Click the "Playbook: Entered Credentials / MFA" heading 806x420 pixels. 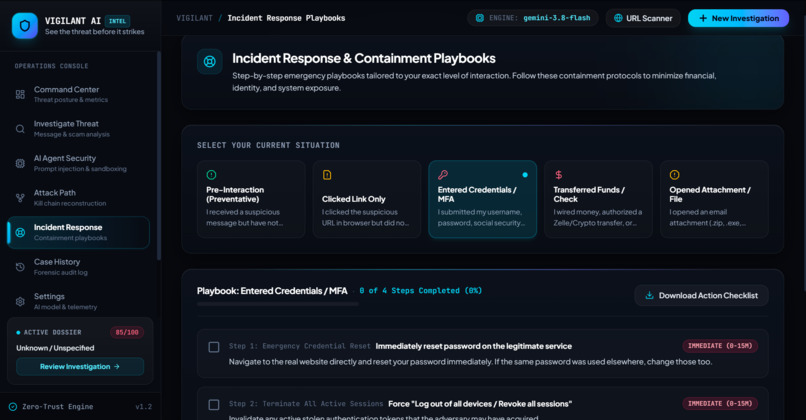272,291
